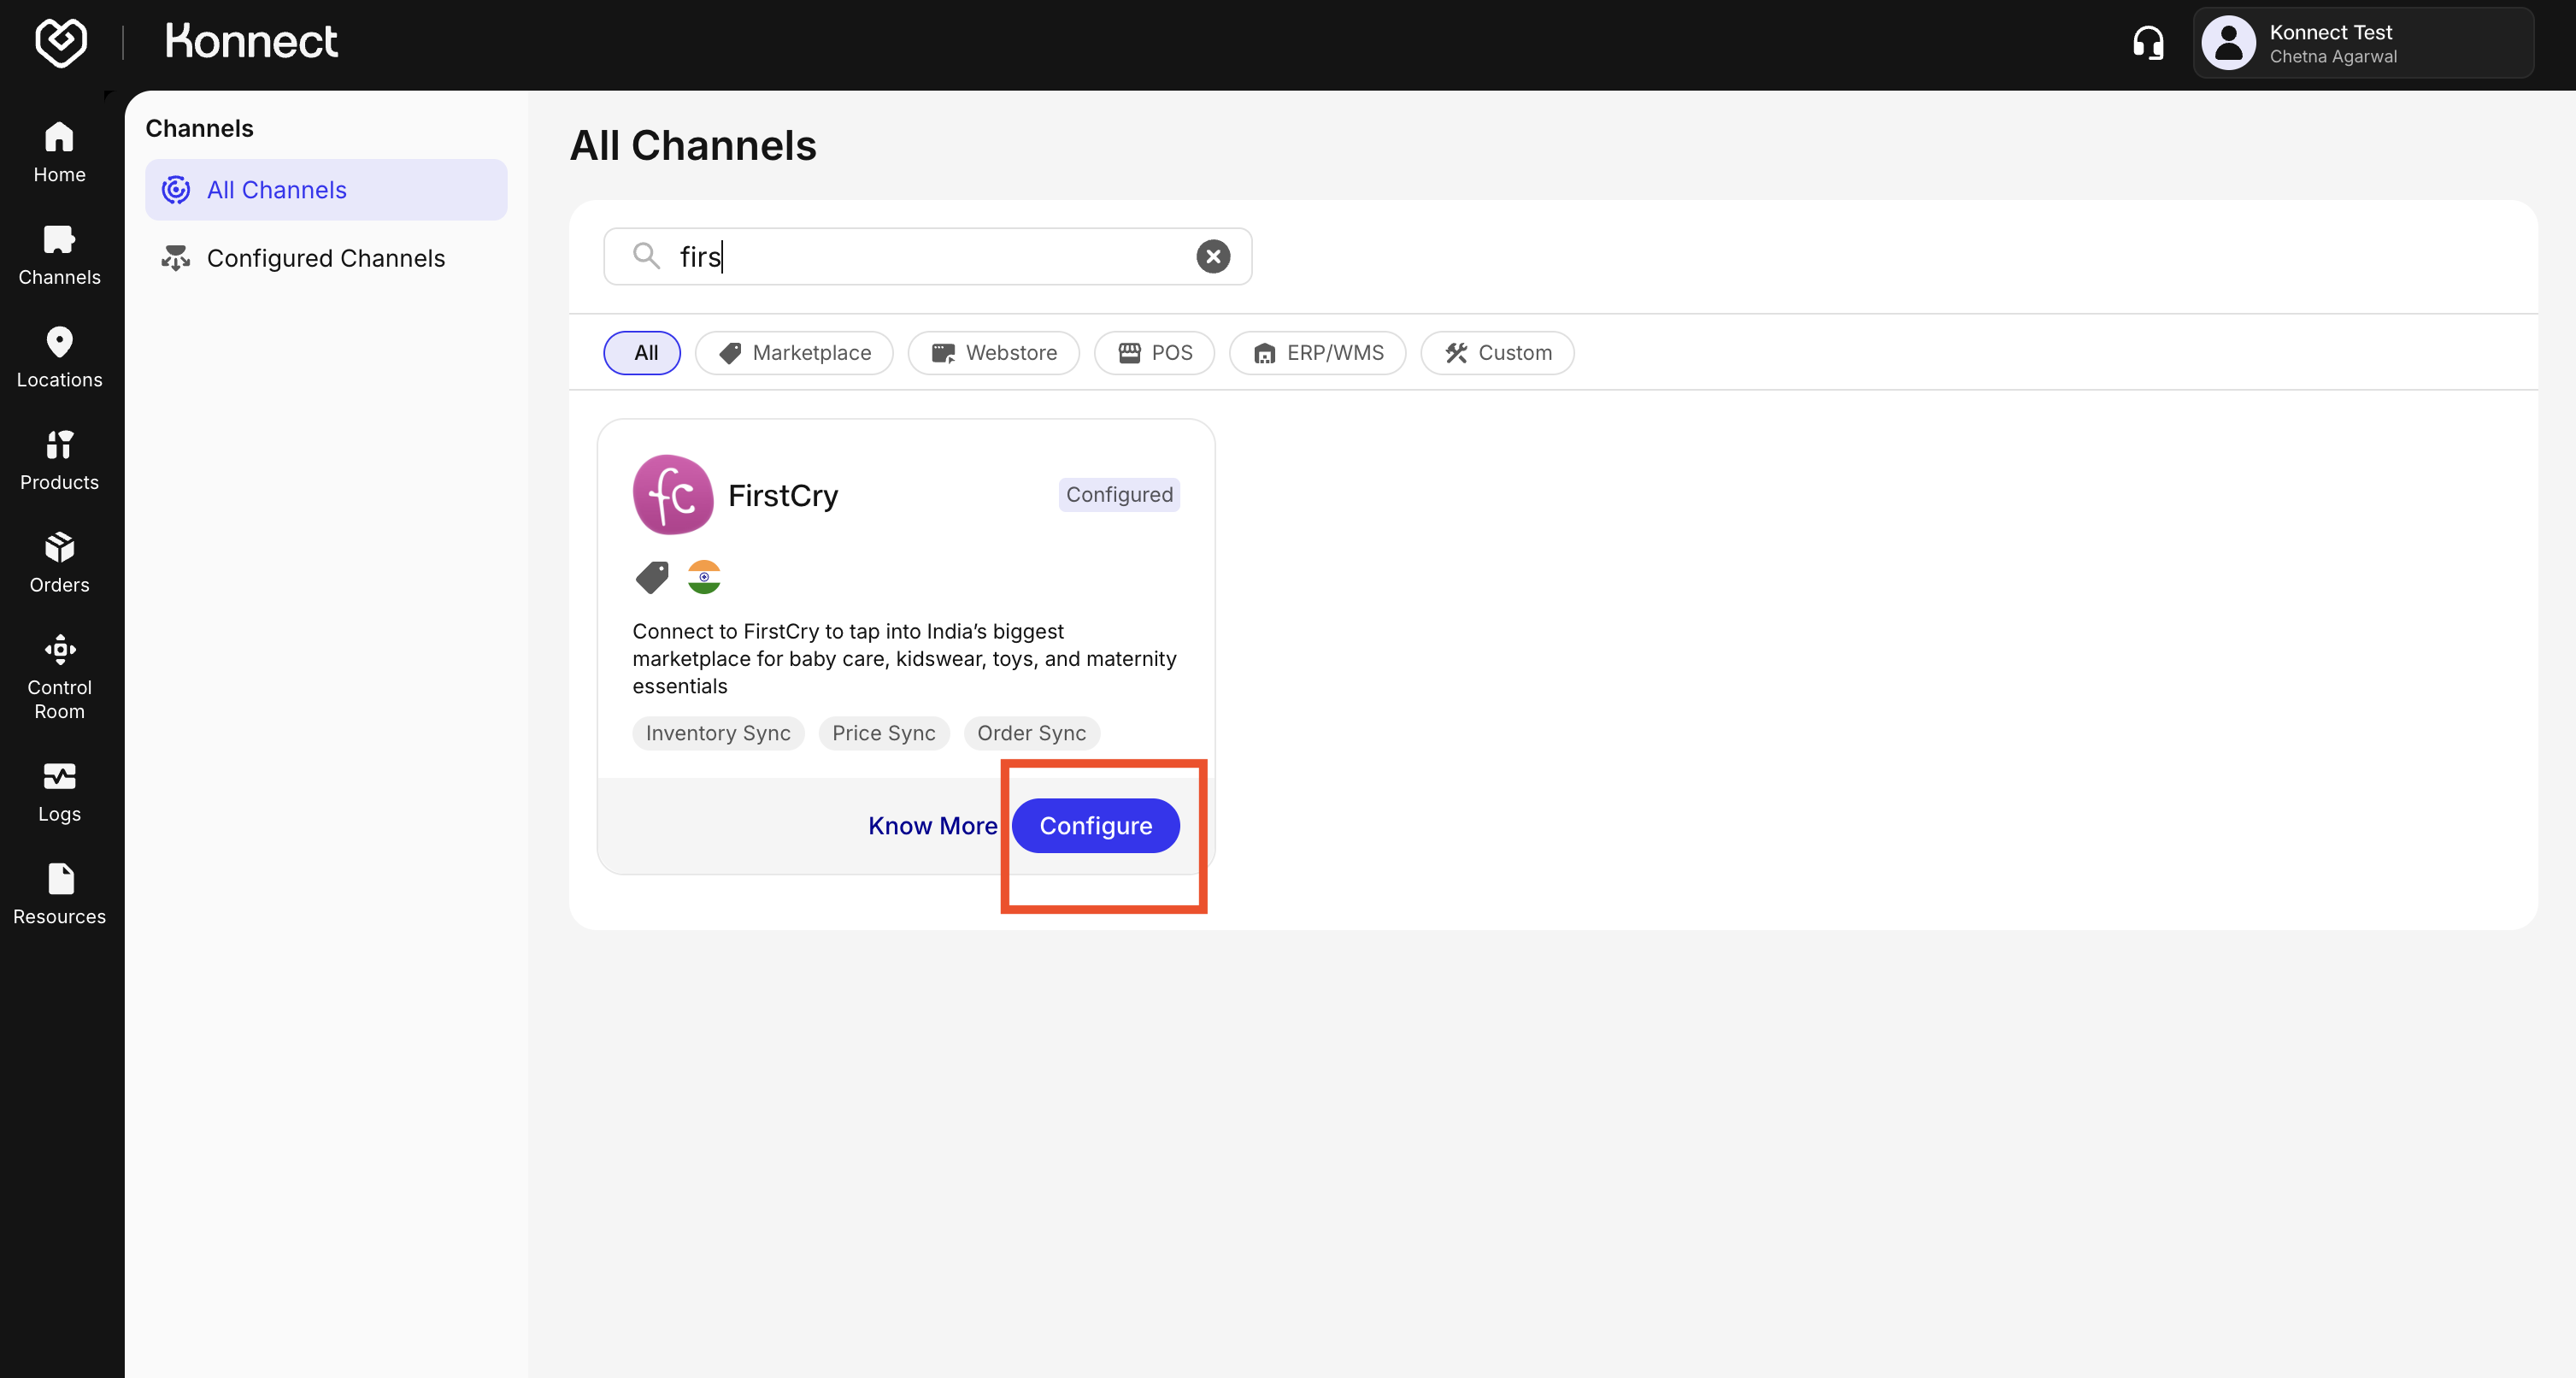The height and width of the screenshot is (1378, 2576).
Task: Open the Control Room
Action: [59, 677]
